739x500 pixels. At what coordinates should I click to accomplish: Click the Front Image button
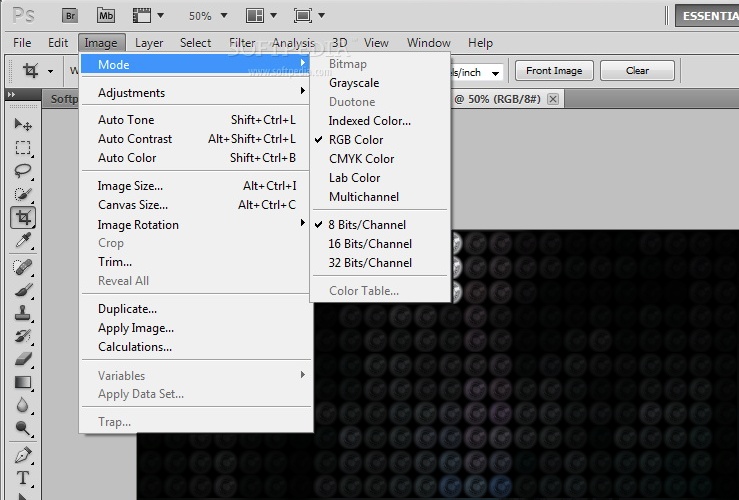tap(554, 71)
